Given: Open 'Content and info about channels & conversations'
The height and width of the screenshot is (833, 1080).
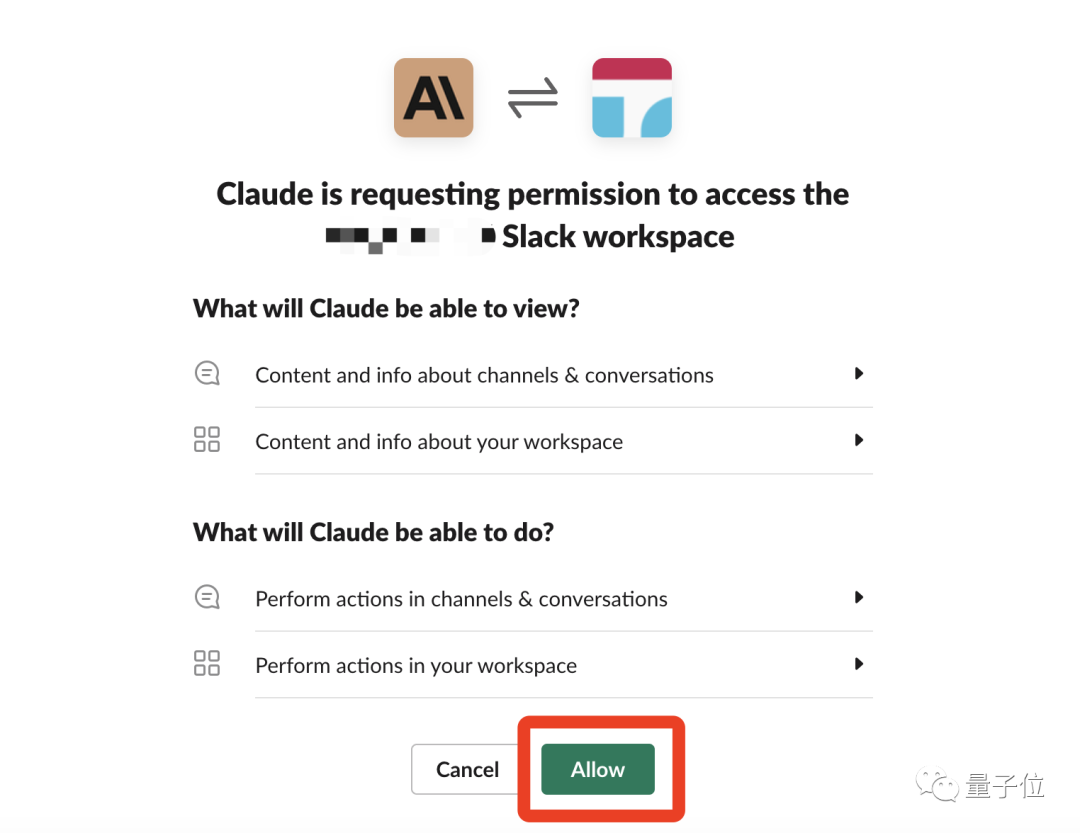Looking at the screenshot, I should tap(484, 375).
